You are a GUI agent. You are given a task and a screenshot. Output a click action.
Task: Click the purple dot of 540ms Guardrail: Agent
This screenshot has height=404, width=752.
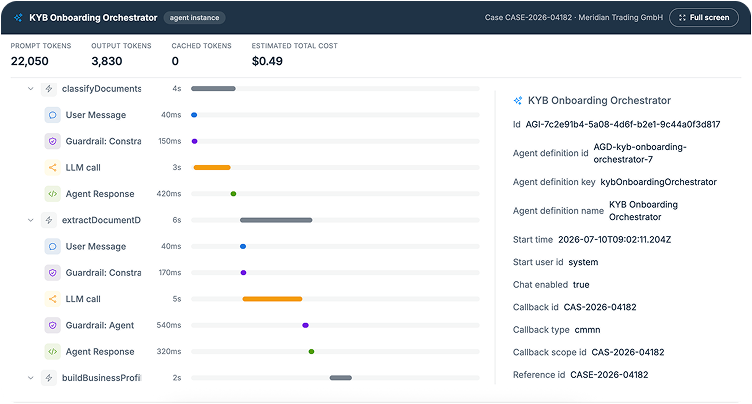point(306,325)
